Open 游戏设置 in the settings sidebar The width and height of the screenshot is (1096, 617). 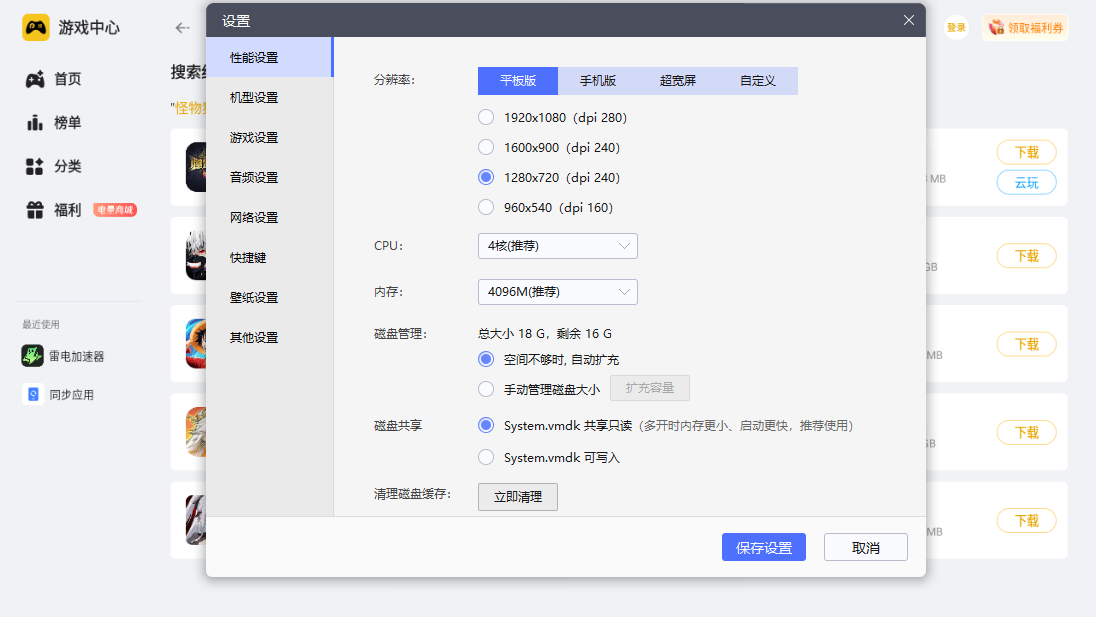[x=254, y=138]
